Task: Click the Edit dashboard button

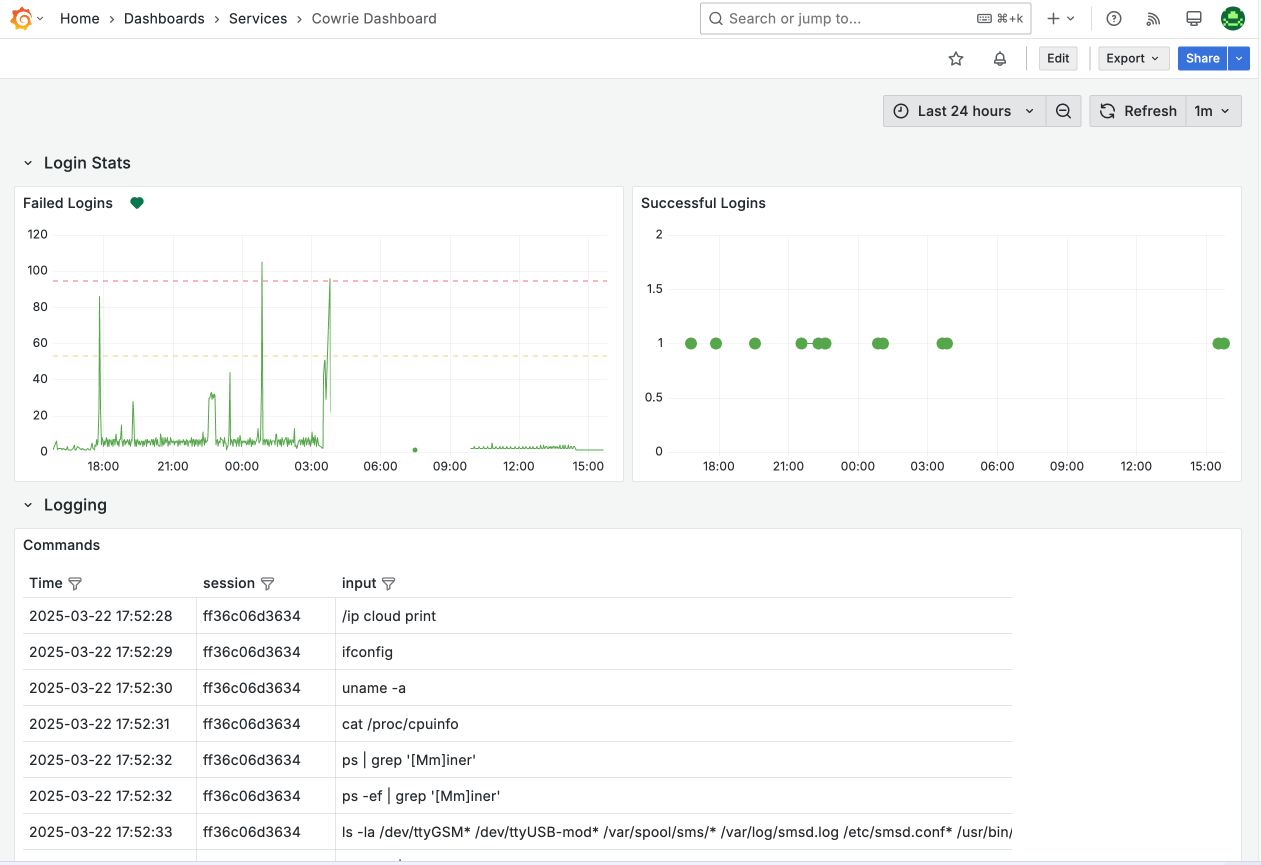Action: pyautogui.click(x=1058, y=59)
